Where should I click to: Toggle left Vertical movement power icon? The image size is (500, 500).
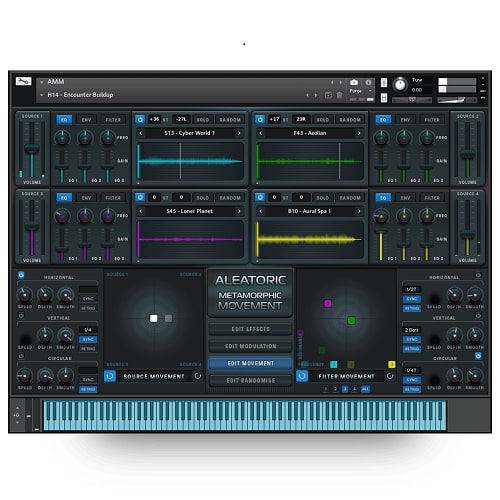[21, 315]
